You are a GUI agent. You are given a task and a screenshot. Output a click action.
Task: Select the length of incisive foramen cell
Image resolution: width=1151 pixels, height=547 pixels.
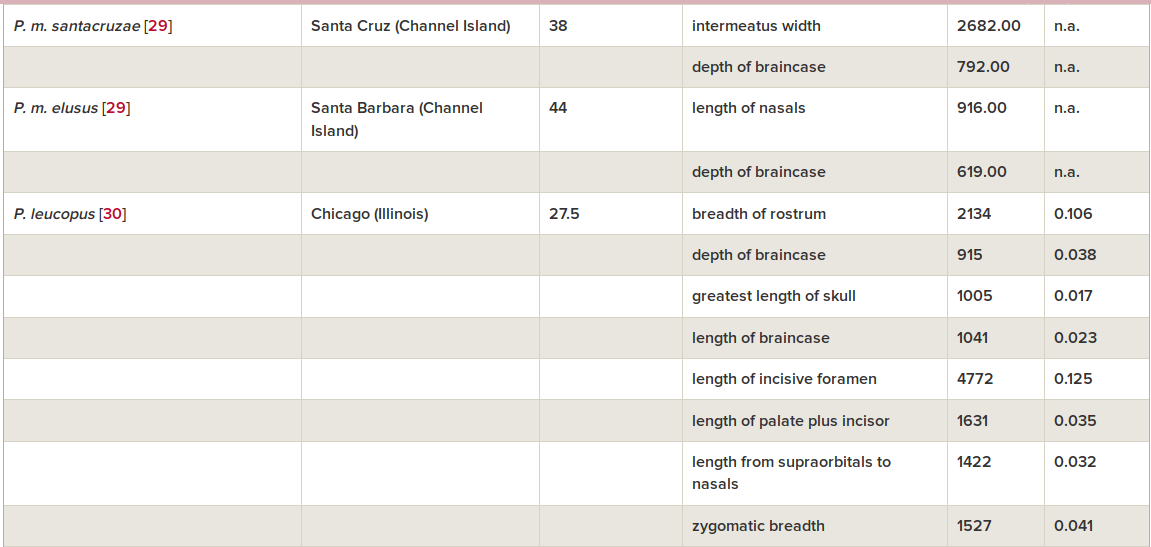[x=815, y=379]
